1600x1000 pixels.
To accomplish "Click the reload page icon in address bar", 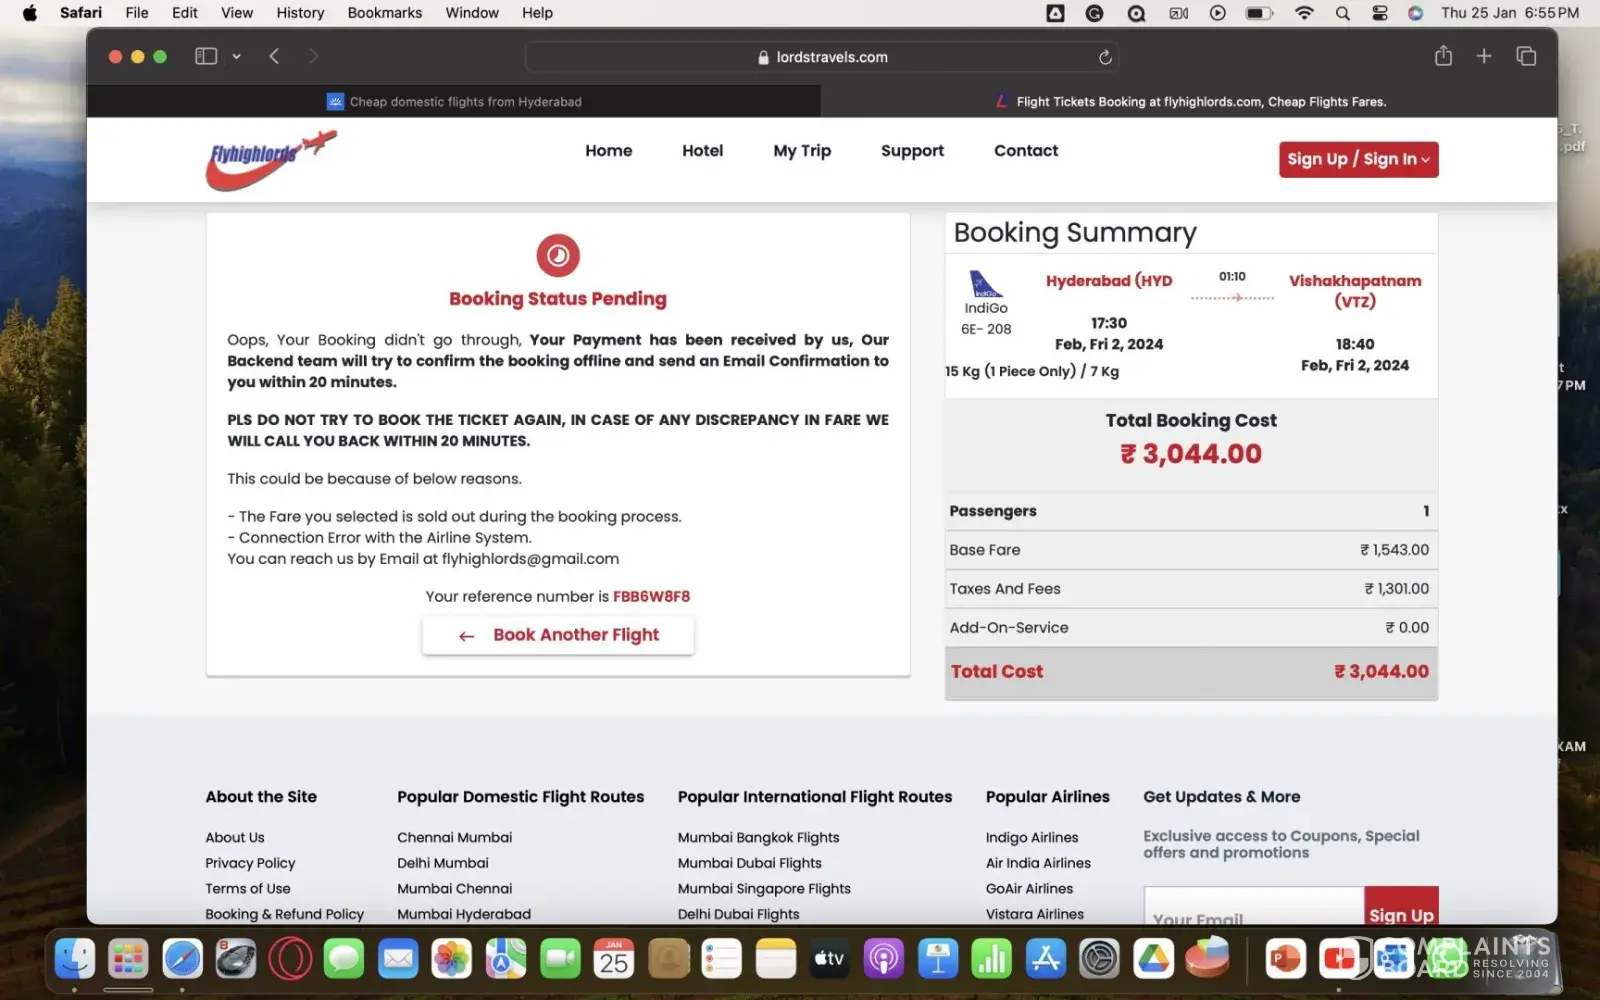I will click(x=1105, y=57).
